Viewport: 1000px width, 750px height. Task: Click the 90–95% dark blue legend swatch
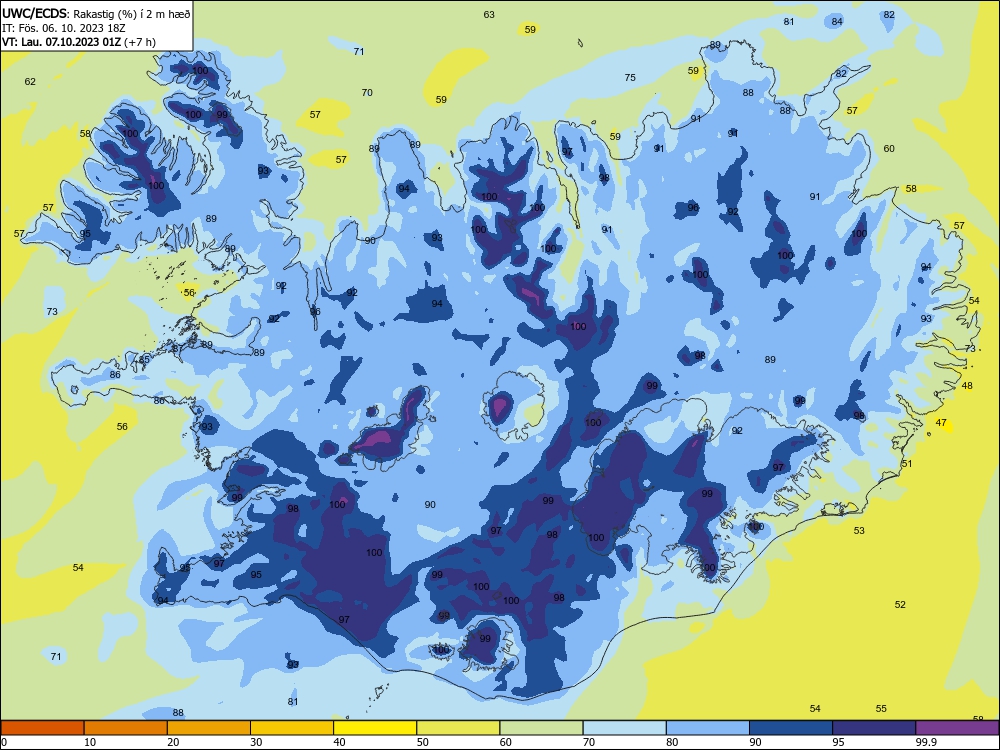[791, 728]
